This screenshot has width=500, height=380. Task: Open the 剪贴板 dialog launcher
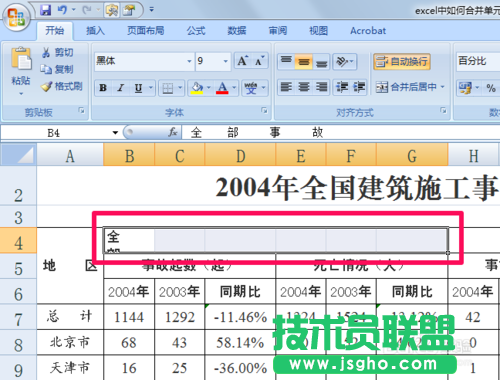[81, 110]
